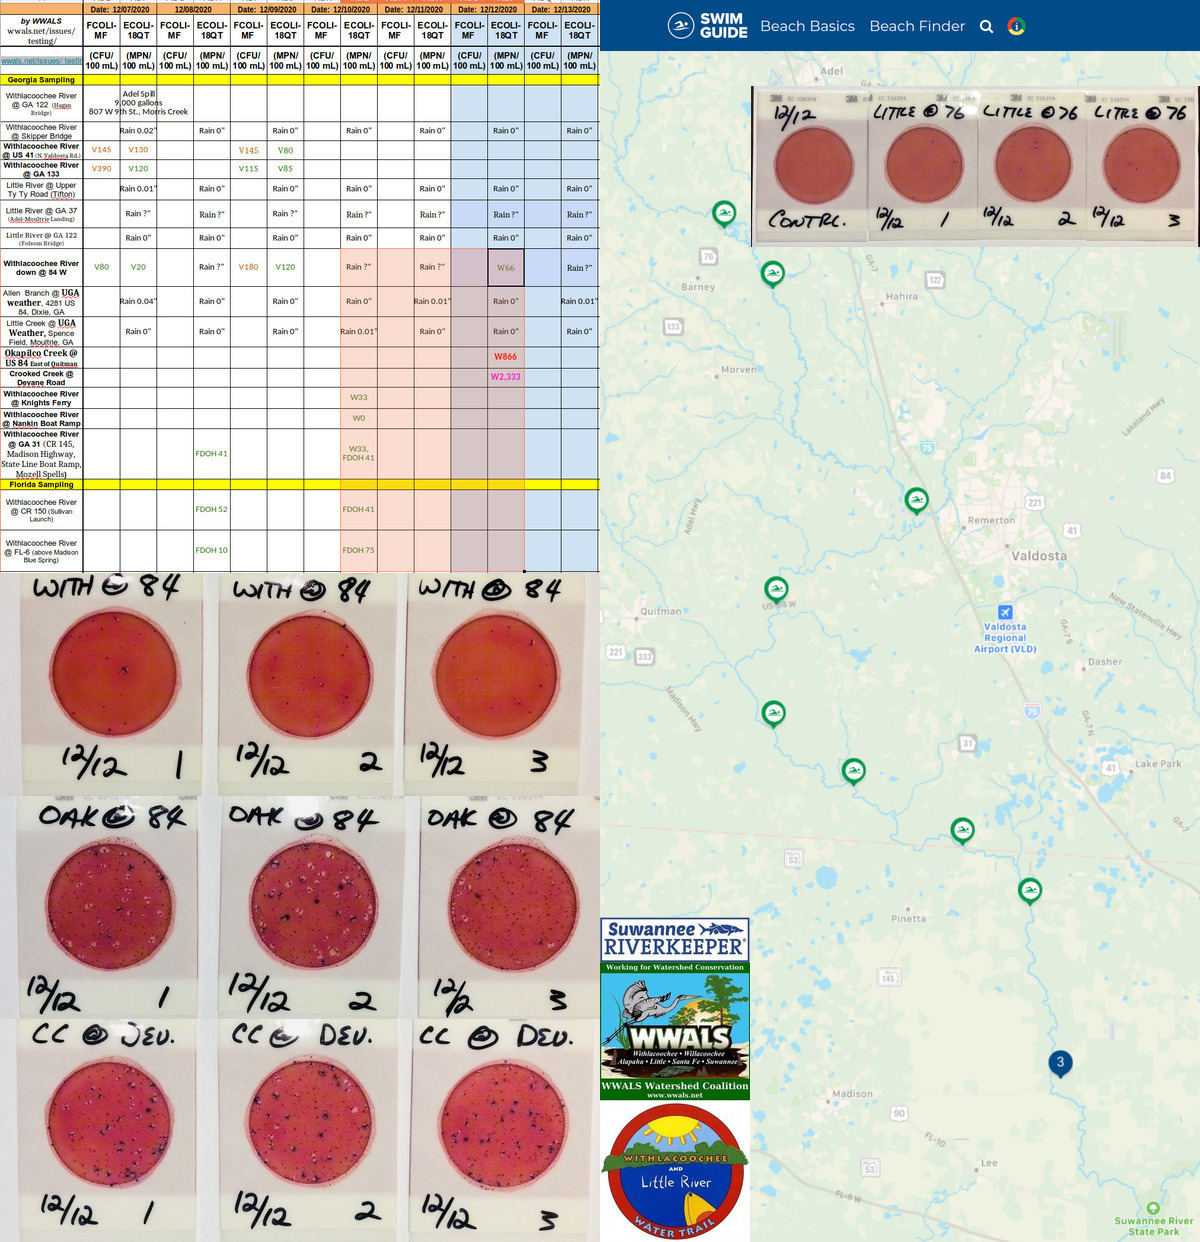This screenshot has height=1242, width=1200.
Task: Click the Georgia Sampling yellow header row
Action: (300, 80)
